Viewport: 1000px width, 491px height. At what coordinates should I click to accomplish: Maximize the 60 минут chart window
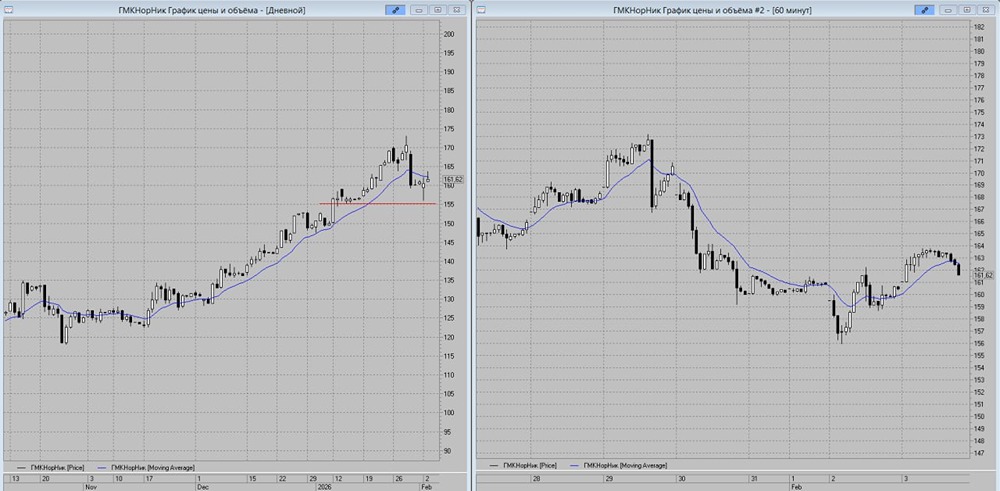pos(967,10)
